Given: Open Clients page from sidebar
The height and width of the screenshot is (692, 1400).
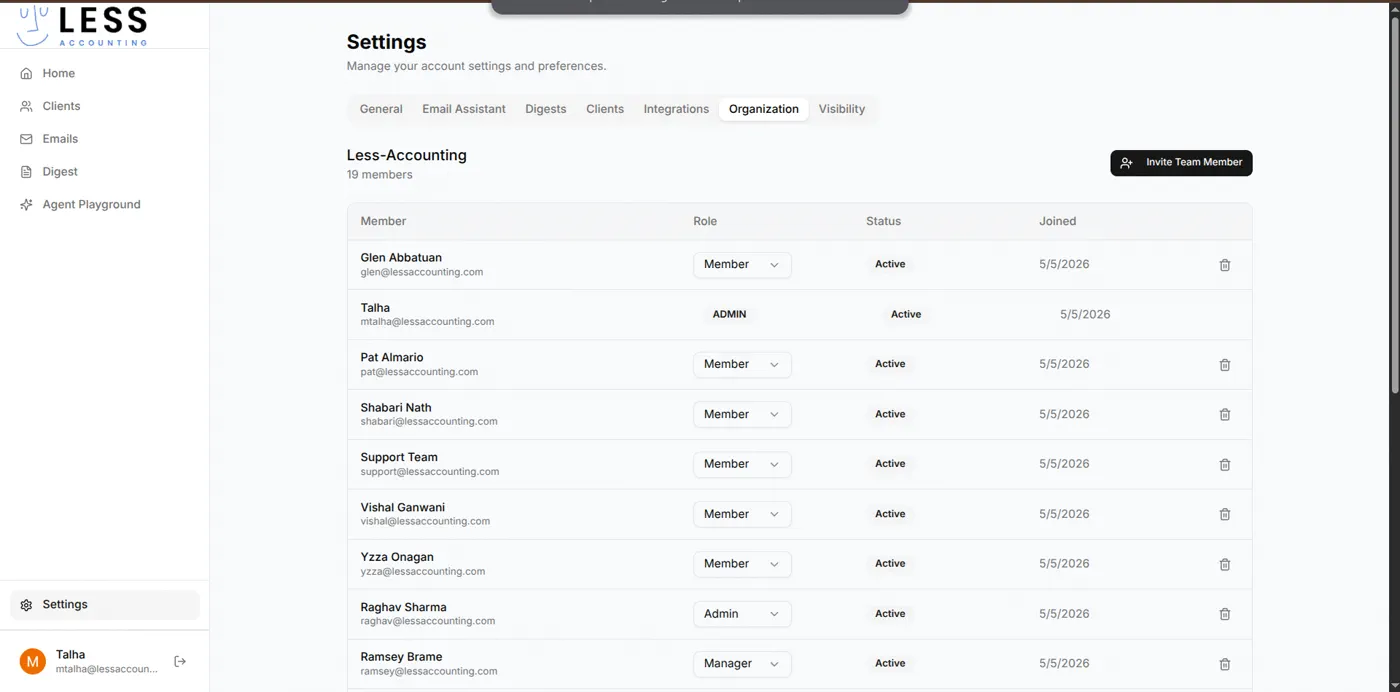Looking at the screenshot, I should point(105,106).
